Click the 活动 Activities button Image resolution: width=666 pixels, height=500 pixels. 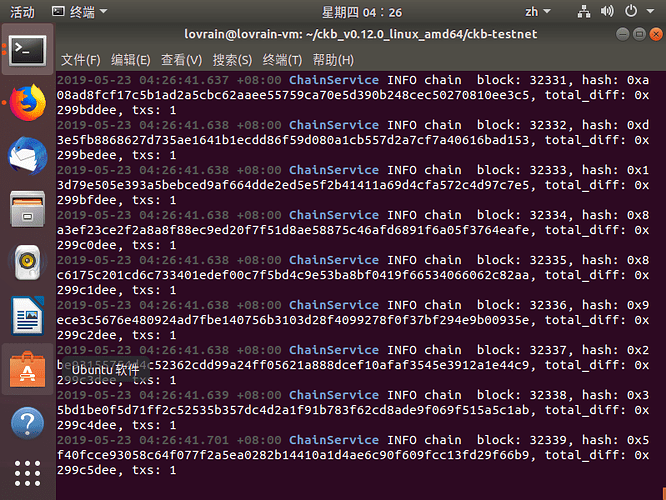pyautogui.click(x=23, y=12)
